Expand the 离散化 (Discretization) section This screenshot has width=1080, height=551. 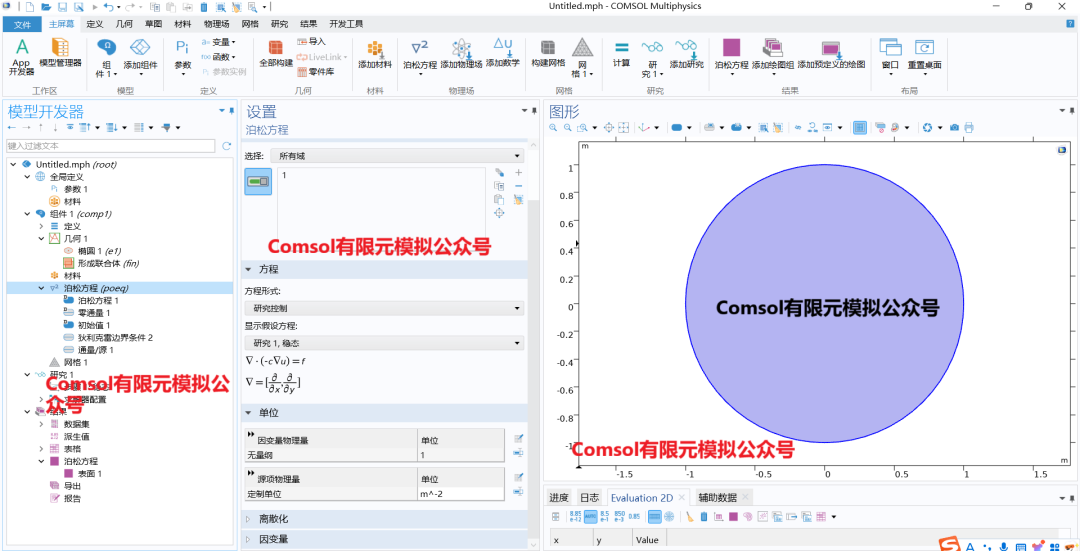249,519
